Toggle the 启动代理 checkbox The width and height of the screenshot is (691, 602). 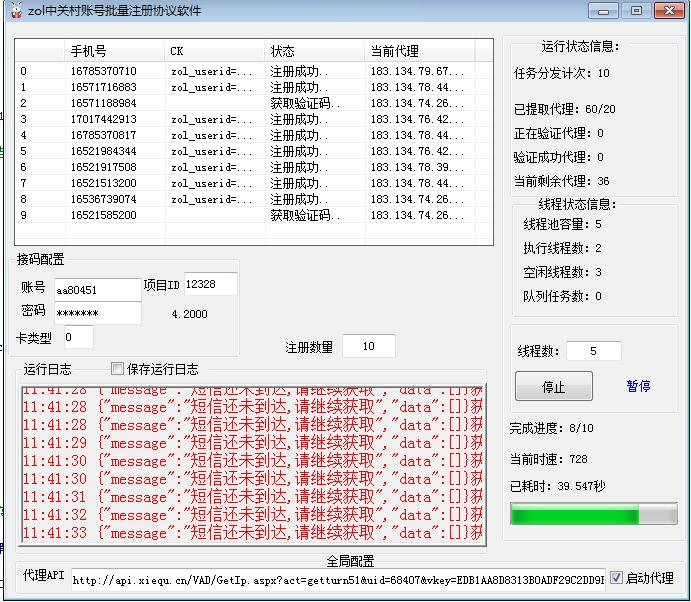tap(616, 578)
